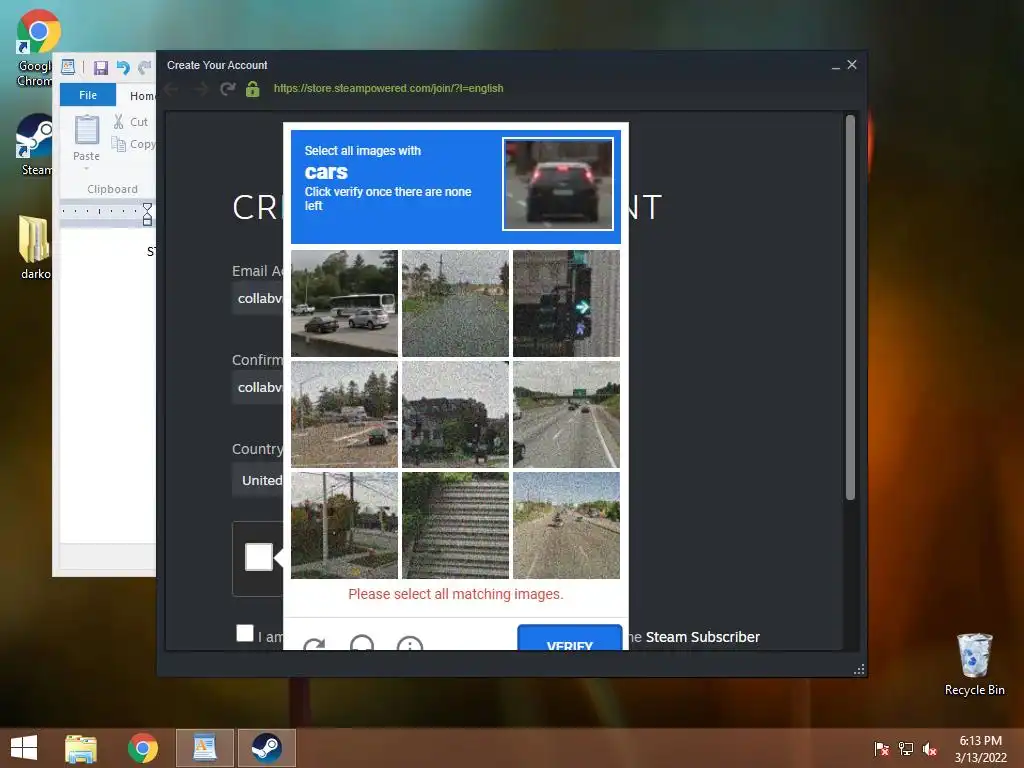Screen dimensions: 1024x768
Task: Click the WordPad application icon in title bar
Action: (68, 67)
